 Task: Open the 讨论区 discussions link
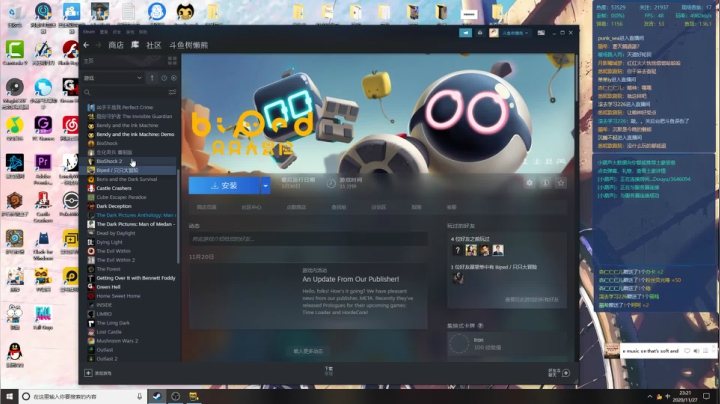tap(378, 207)
